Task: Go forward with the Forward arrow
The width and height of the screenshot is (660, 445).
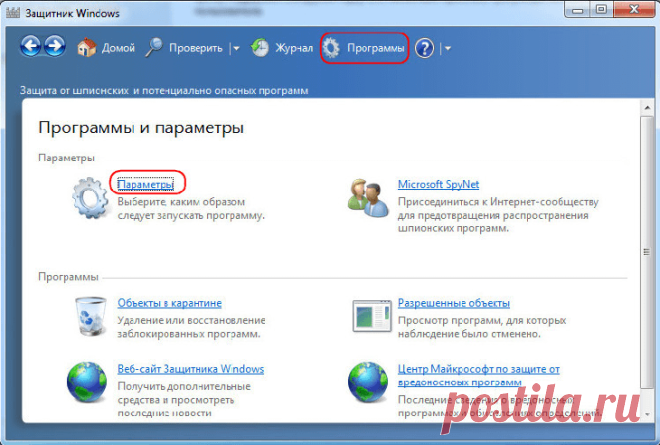Action: [x=55, y=46]
